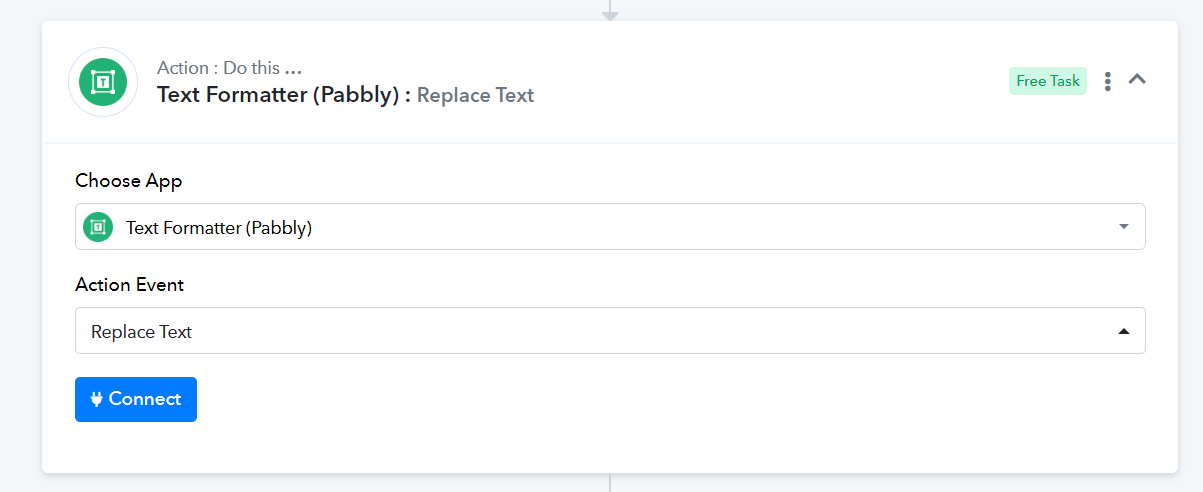Screen dimensions: 1203x492
Task: Click "Text Formatter (Pabbly)" text inside the app selector
Action: click(219, 228)
